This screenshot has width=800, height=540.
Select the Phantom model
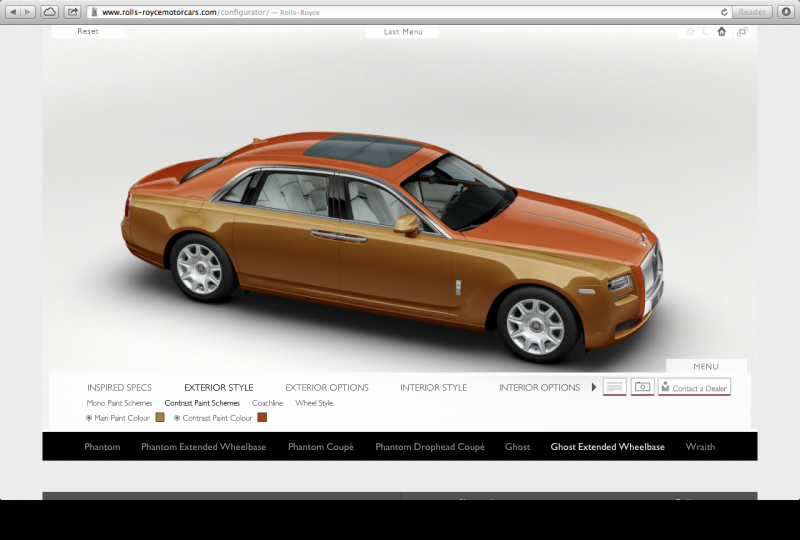click(103, 447)
